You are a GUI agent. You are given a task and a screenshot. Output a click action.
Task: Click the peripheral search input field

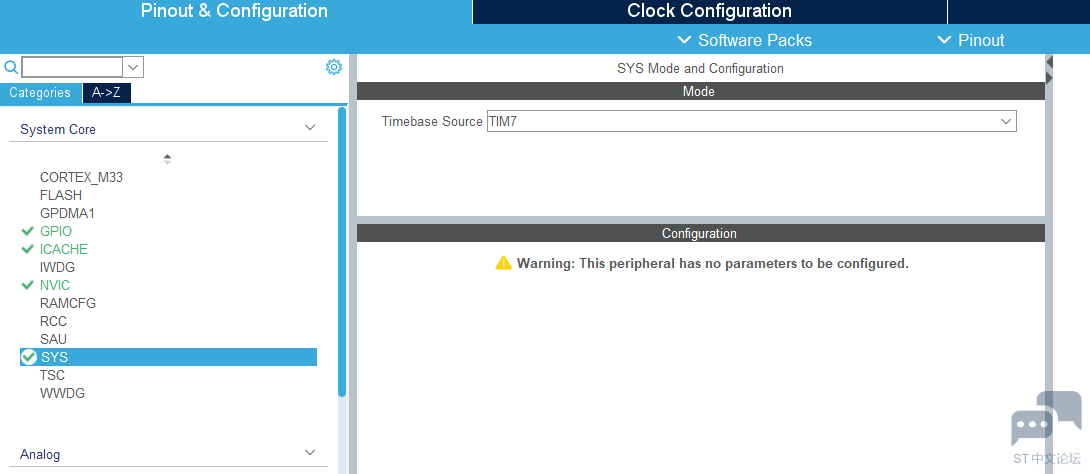72,67
